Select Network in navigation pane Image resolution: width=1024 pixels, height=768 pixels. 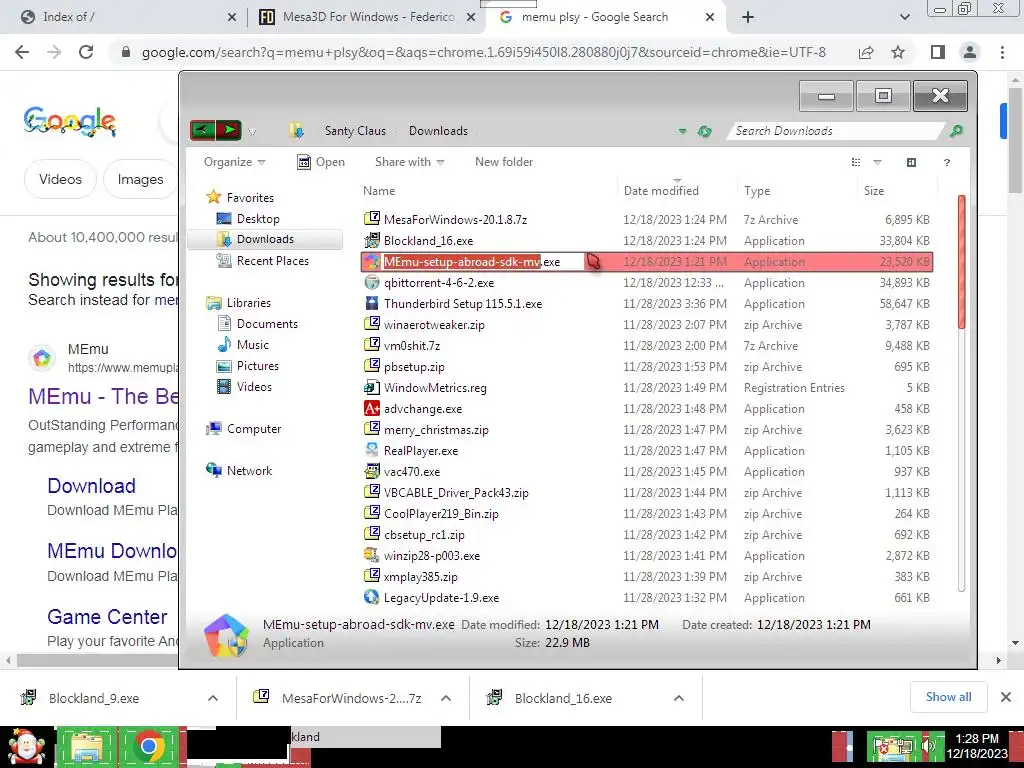249,471
